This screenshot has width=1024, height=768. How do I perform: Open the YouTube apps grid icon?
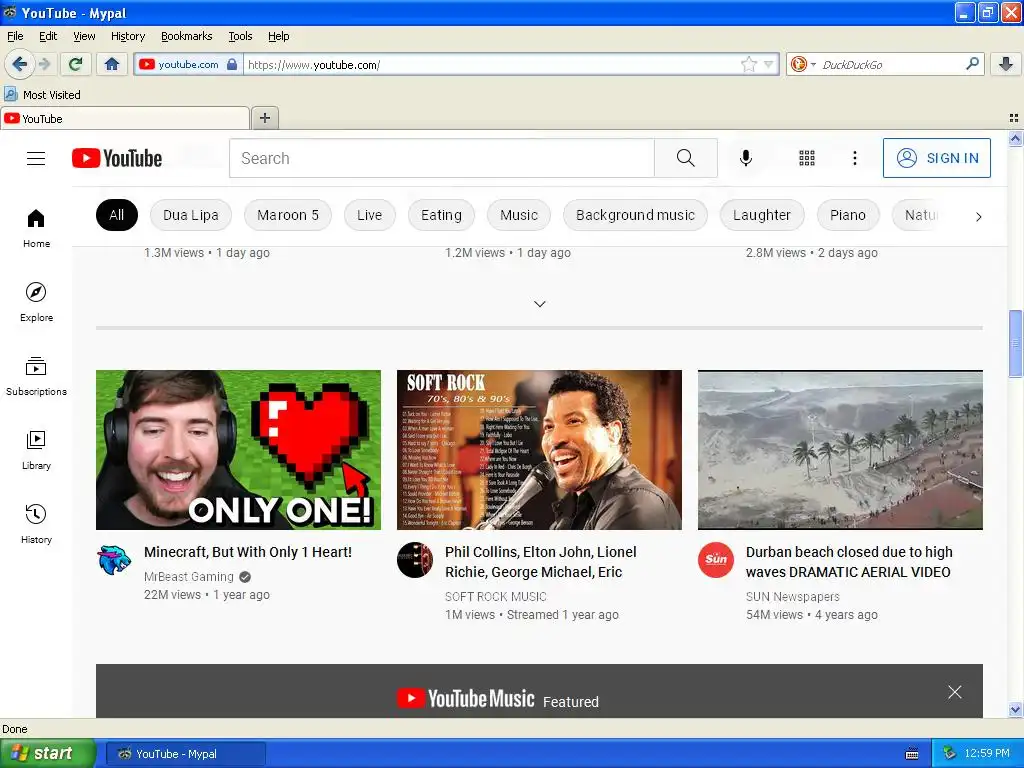point(807,158)
